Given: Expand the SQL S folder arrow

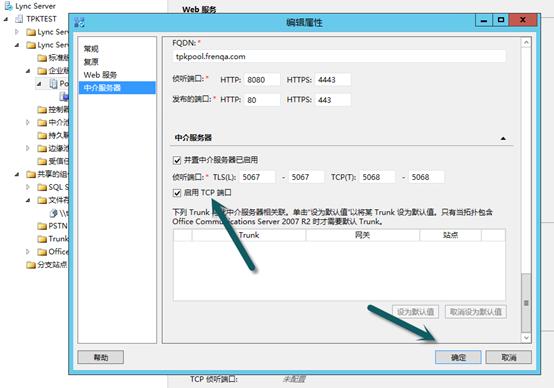Looking at the screenshot, I should (28, 187).
